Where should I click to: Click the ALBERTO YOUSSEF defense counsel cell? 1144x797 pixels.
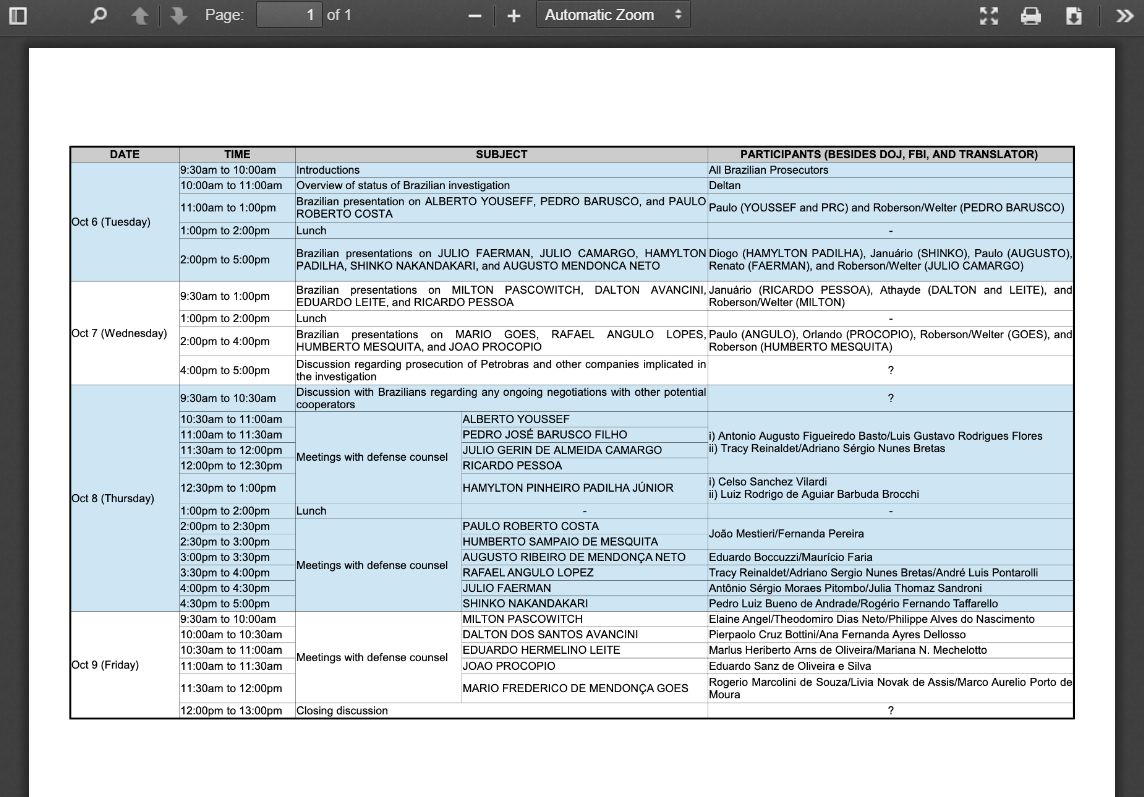click(x=584, y=419)
